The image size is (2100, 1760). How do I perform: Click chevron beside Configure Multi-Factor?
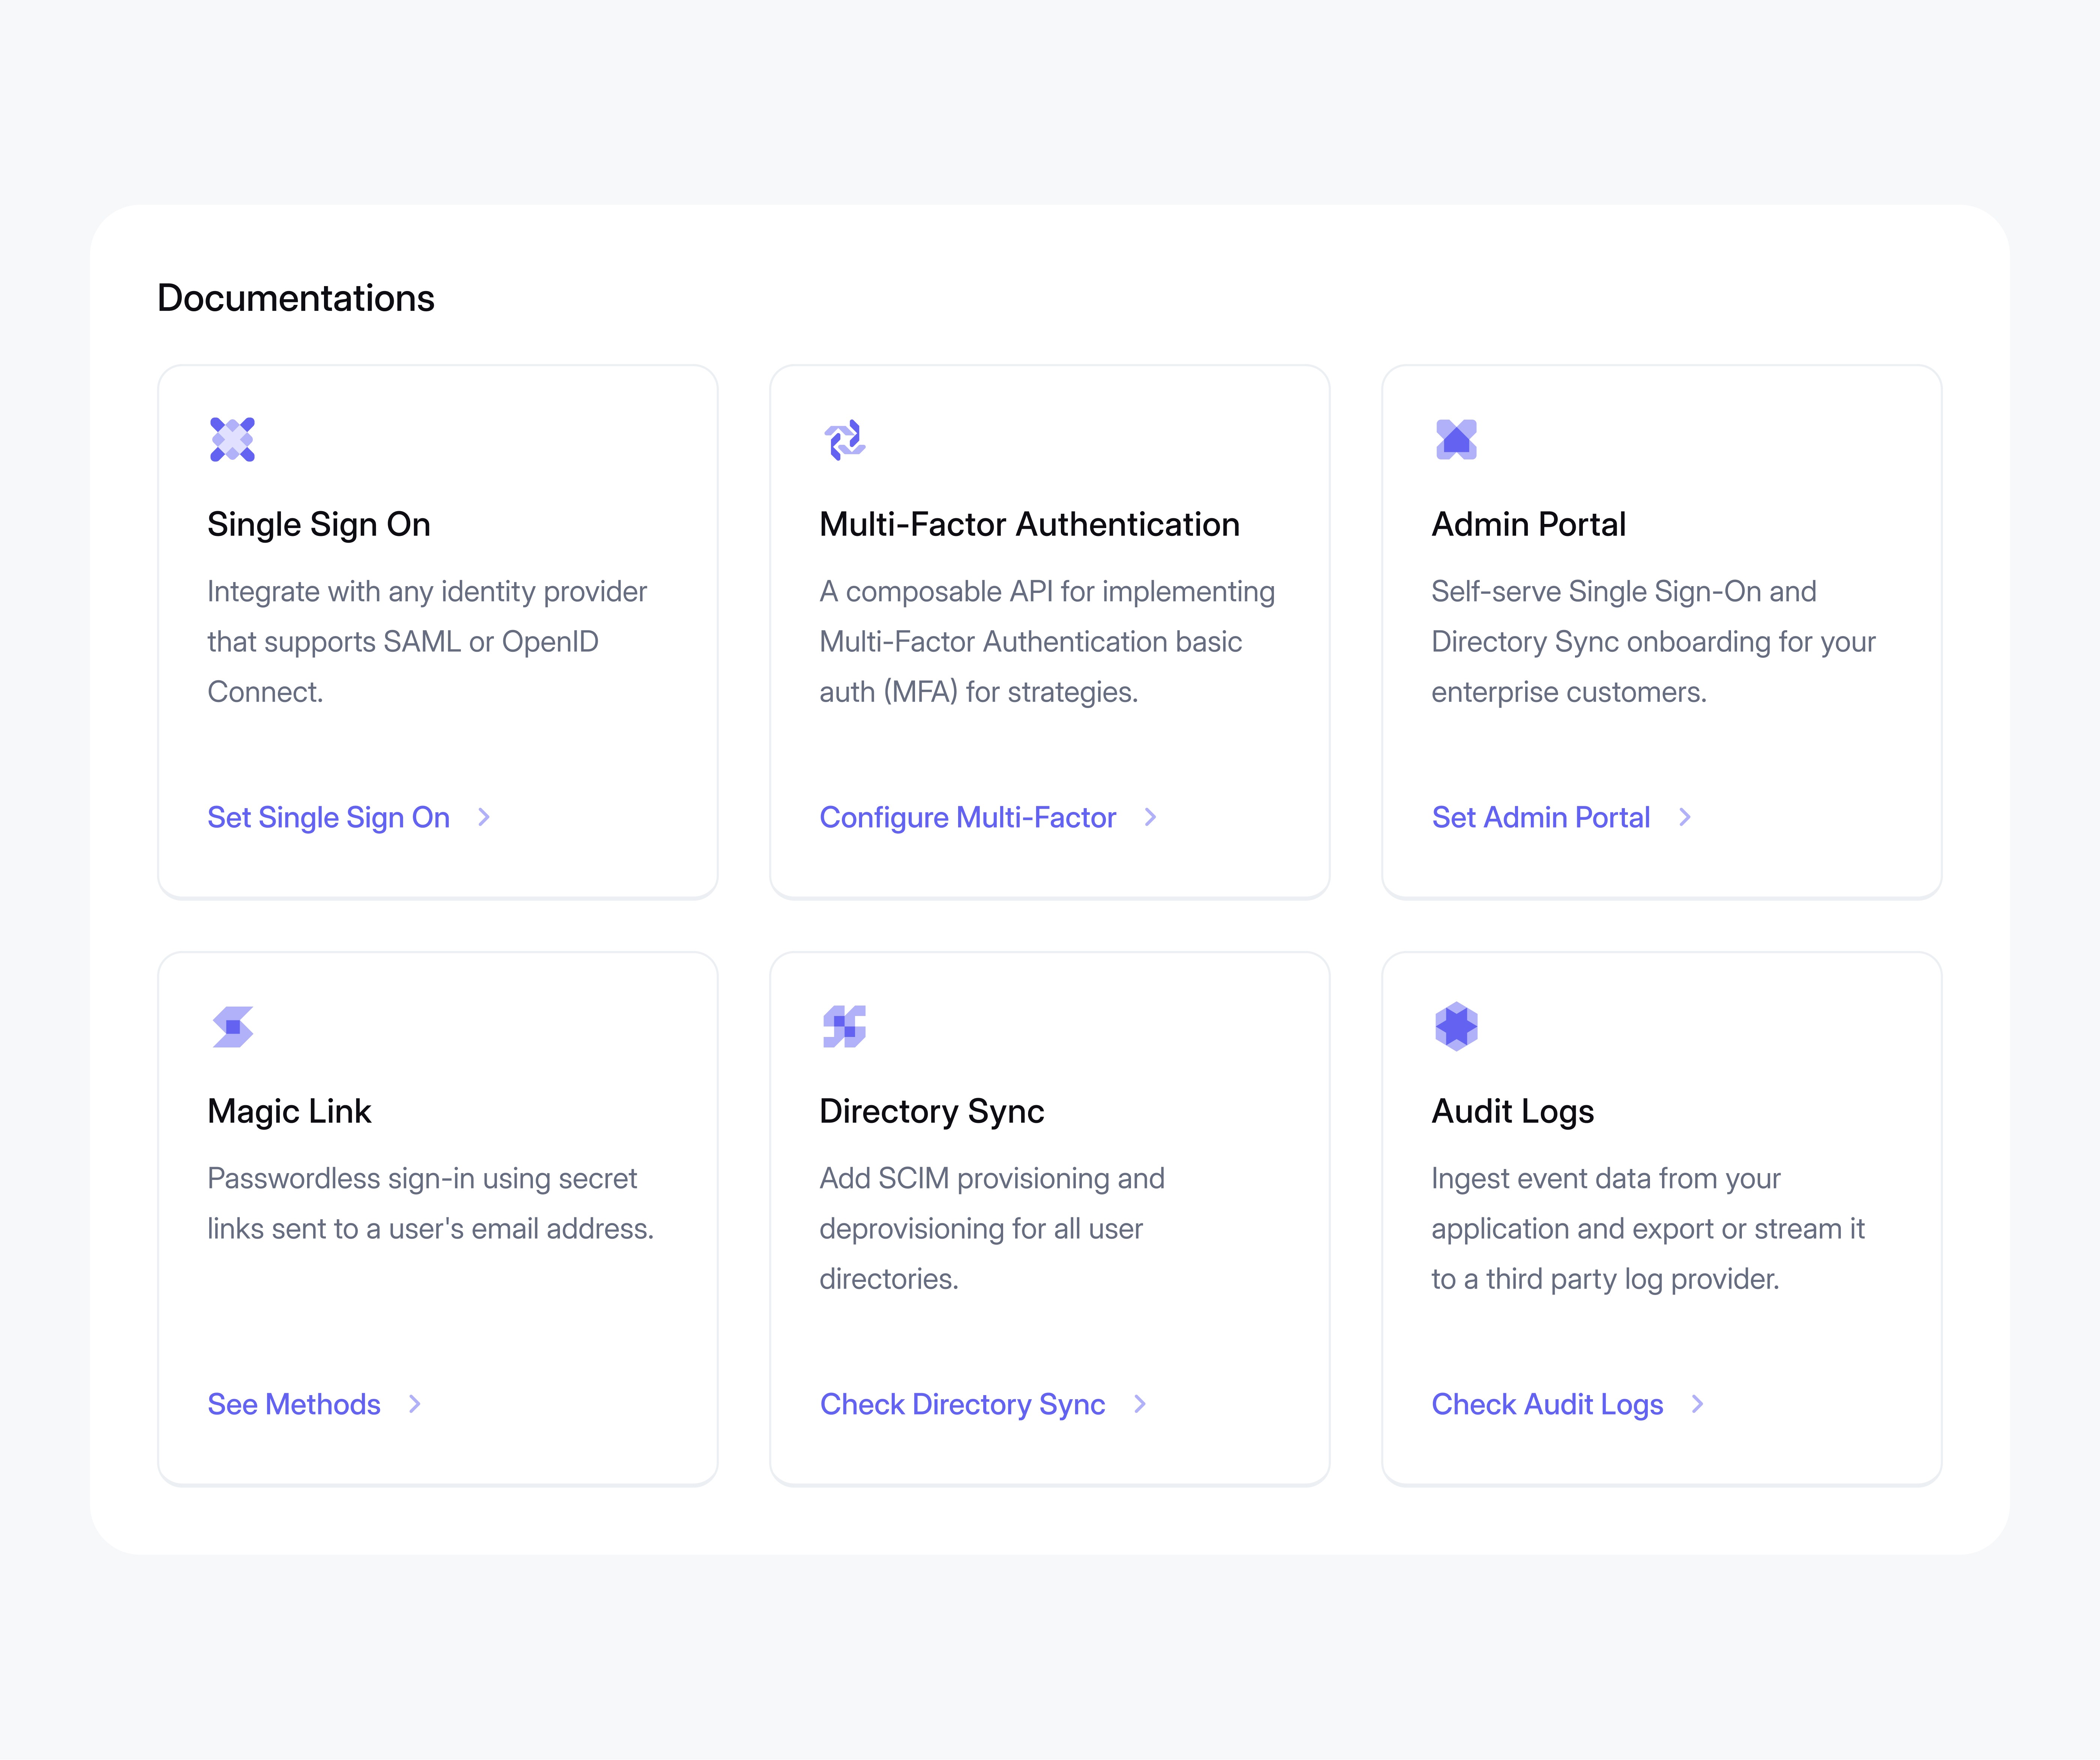pyautogui.click(x=1150, y=817)
